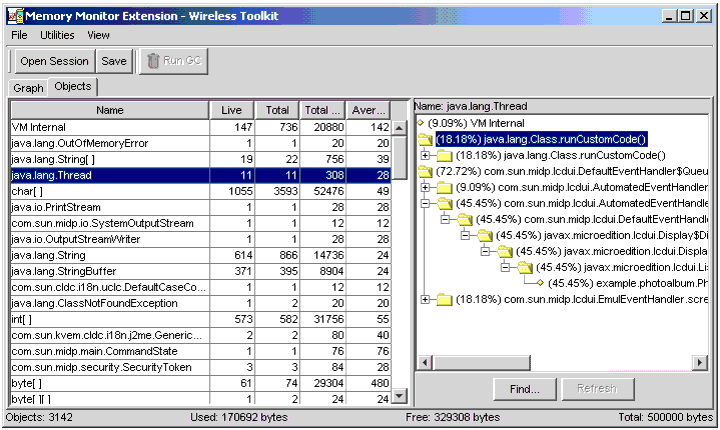The width and height of the screenshot is (720, 430).
Task: Select the java.lang.String row
Action: point(201,255)
